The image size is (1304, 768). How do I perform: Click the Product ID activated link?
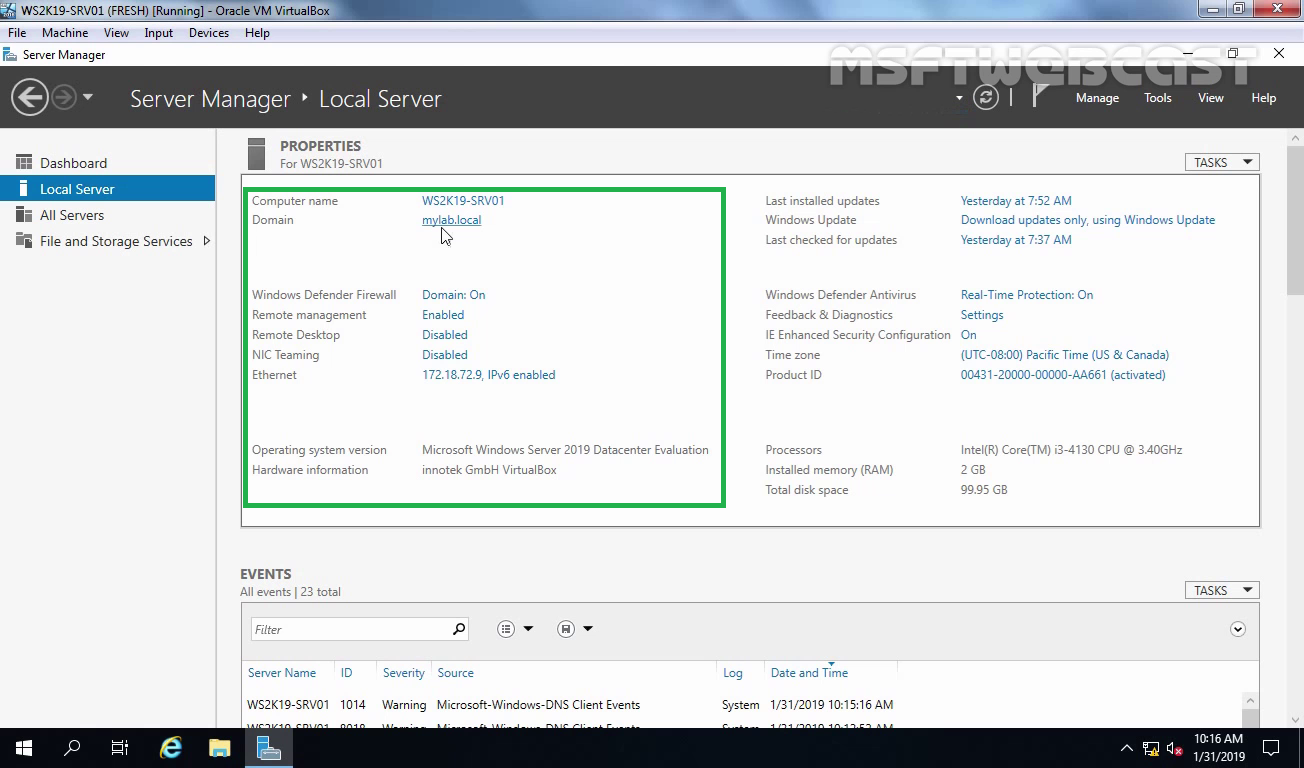click(x=1063, y=375)
